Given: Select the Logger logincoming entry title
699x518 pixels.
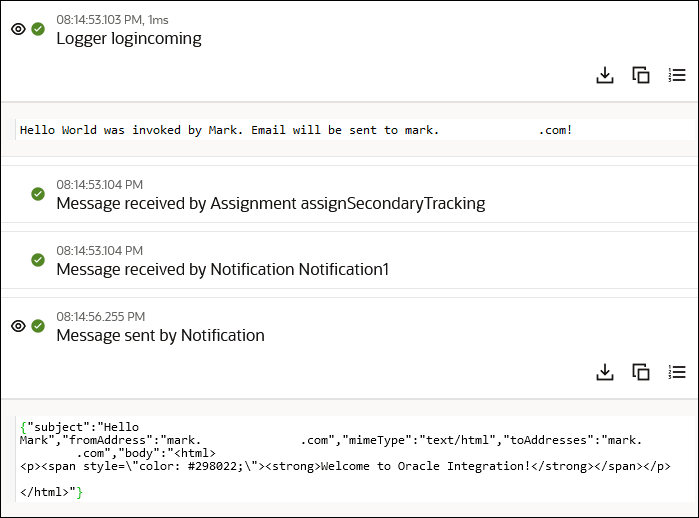Looking at the screenshot, I should pyautogui.click(x=129, y=39).
